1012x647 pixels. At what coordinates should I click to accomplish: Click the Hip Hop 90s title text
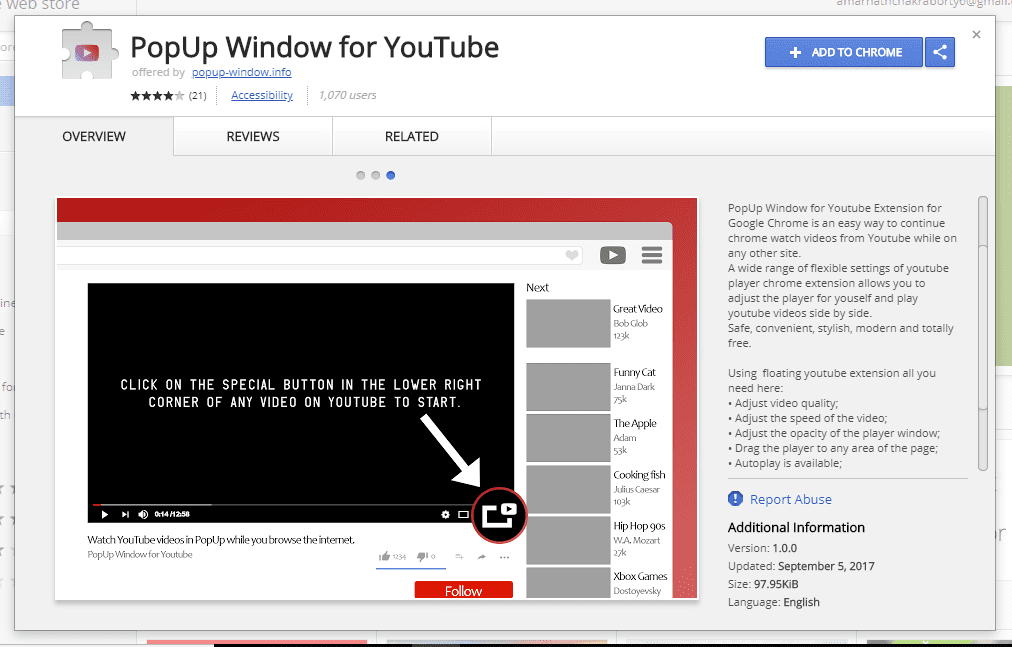click(639, 526)
